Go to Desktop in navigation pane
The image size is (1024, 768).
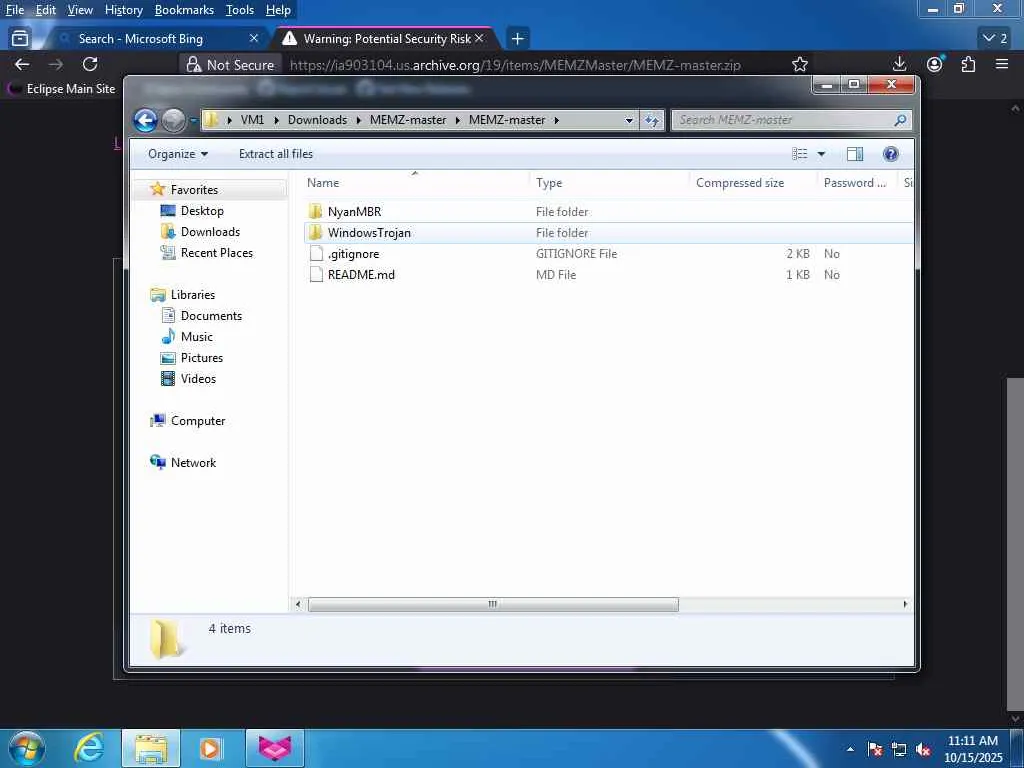tap(202, 210)
